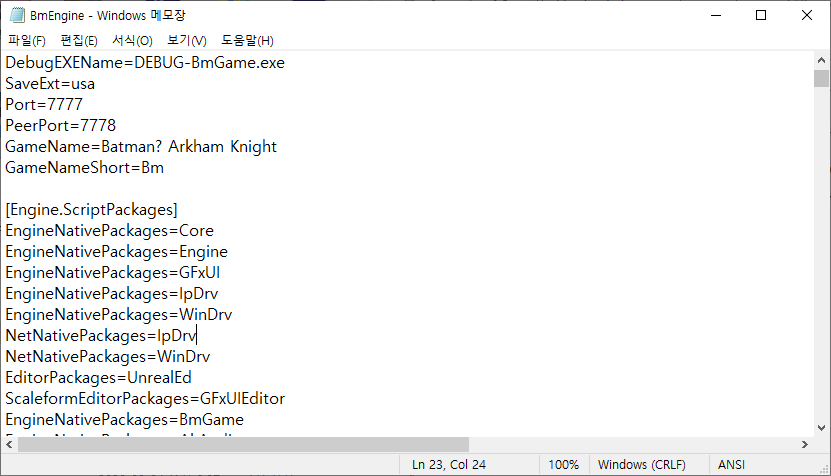The image size is (831, 476).
Task: Click the ANSI encoding indicator
Action: click(731, 465)
